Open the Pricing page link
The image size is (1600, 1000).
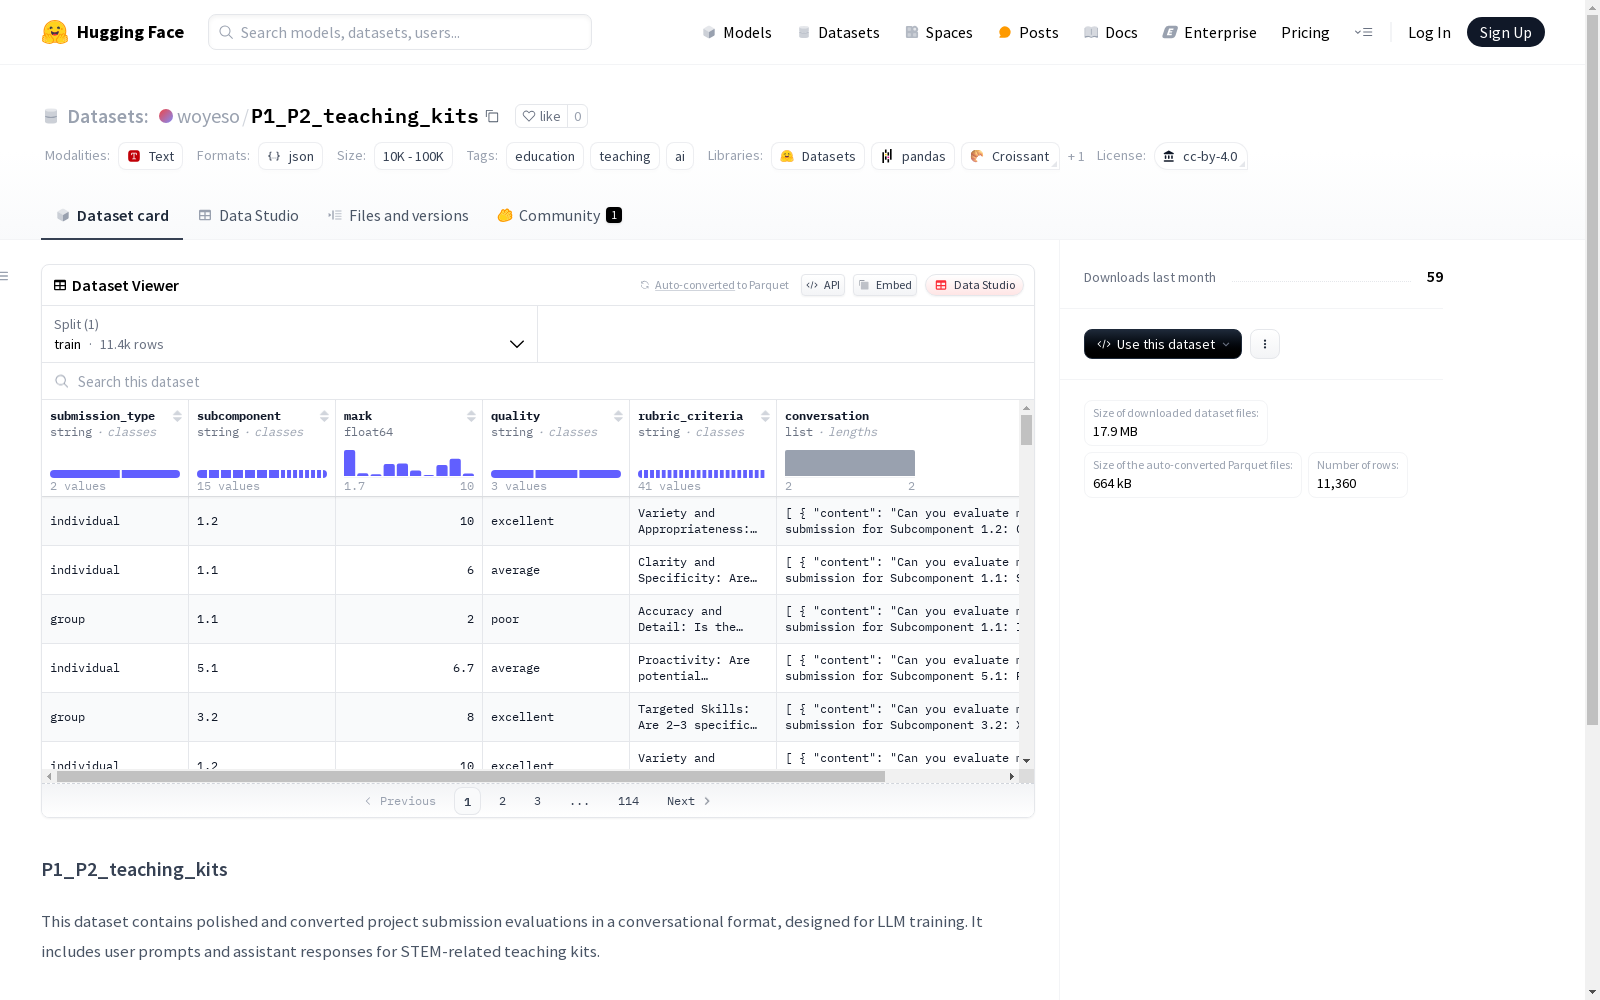point(1305,32)
